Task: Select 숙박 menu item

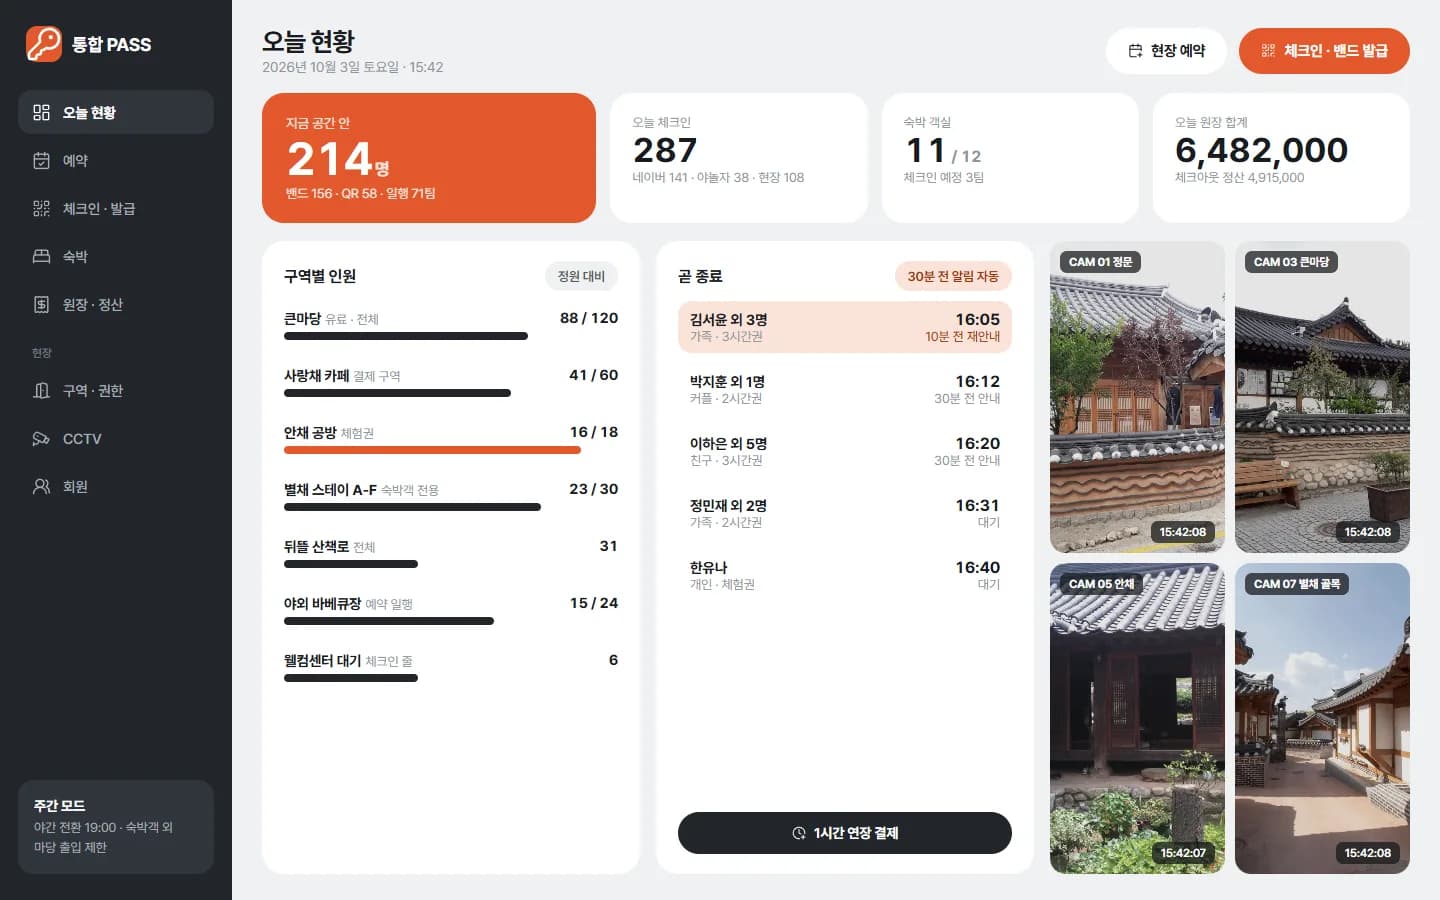Action: (x=116, y=256)
